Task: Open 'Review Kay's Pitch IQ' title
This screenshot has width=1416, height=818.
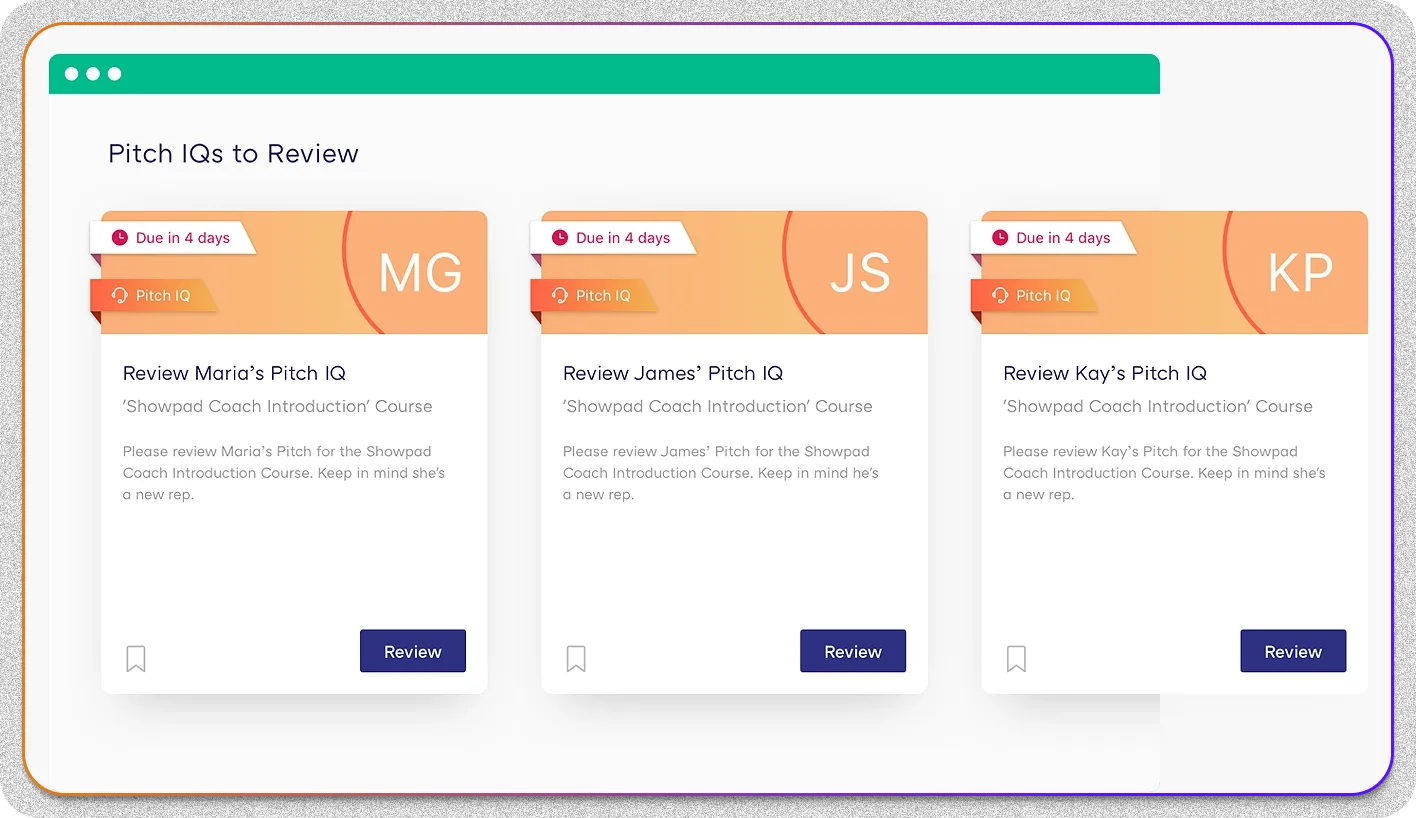Action: [1105, 373]
